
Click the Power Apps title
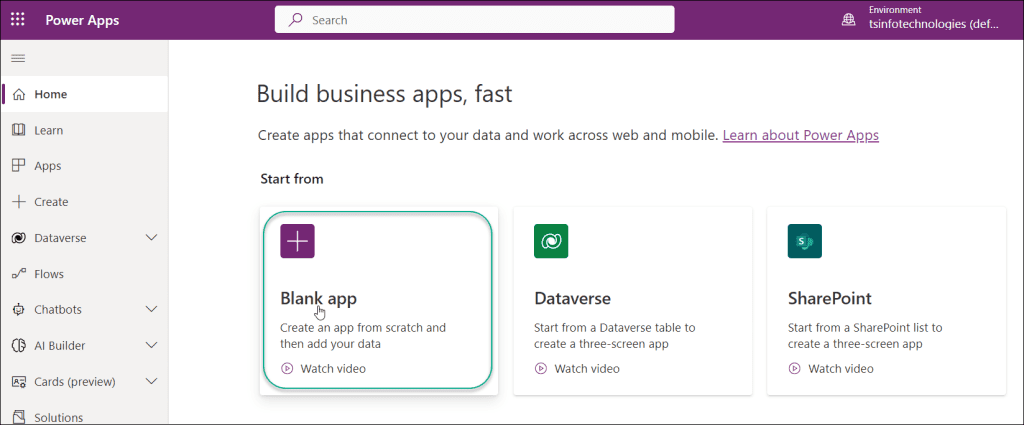pos(82,20)
